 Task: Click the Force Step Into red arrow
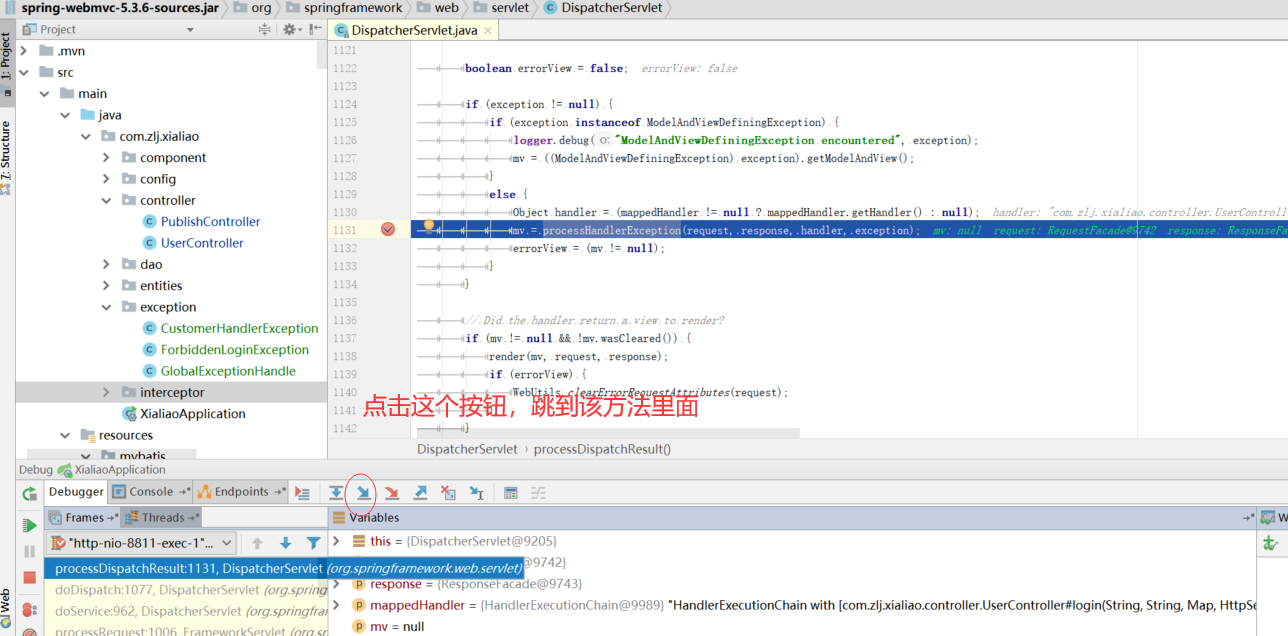tap(392, 493)
